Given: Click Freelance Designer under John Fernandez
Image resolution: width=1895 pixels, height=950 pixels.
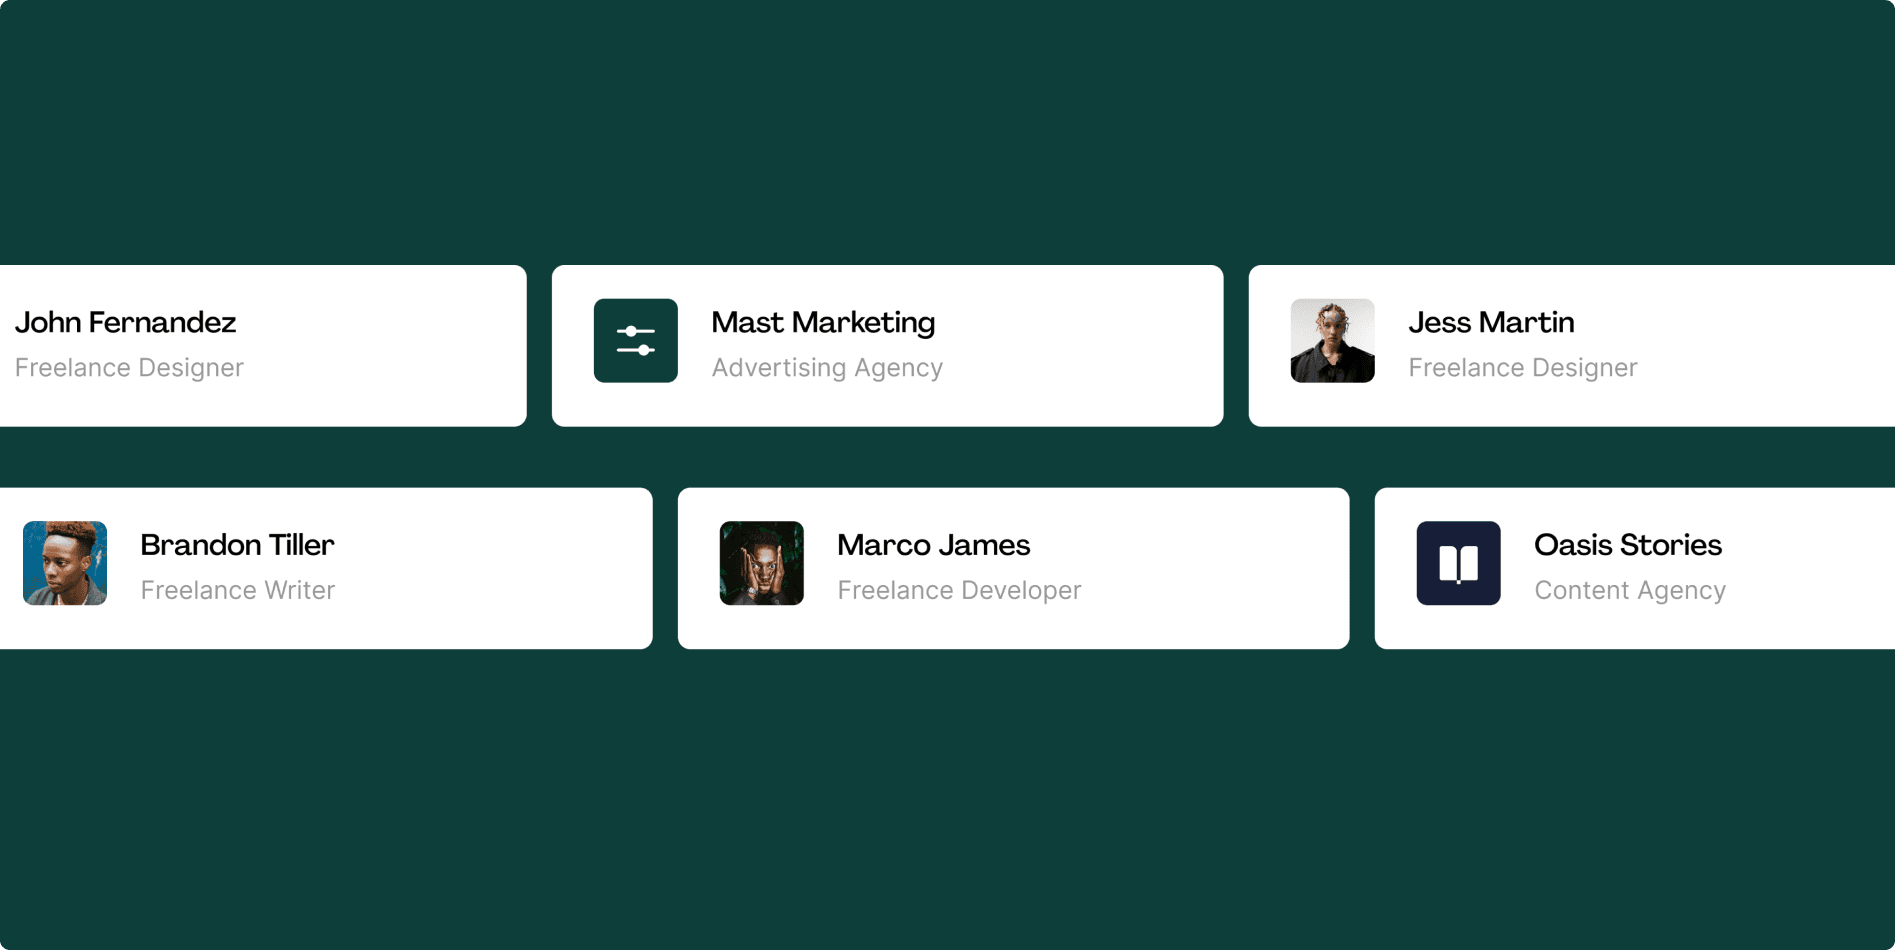Looking at the screenshot, I should pos(129,368).
